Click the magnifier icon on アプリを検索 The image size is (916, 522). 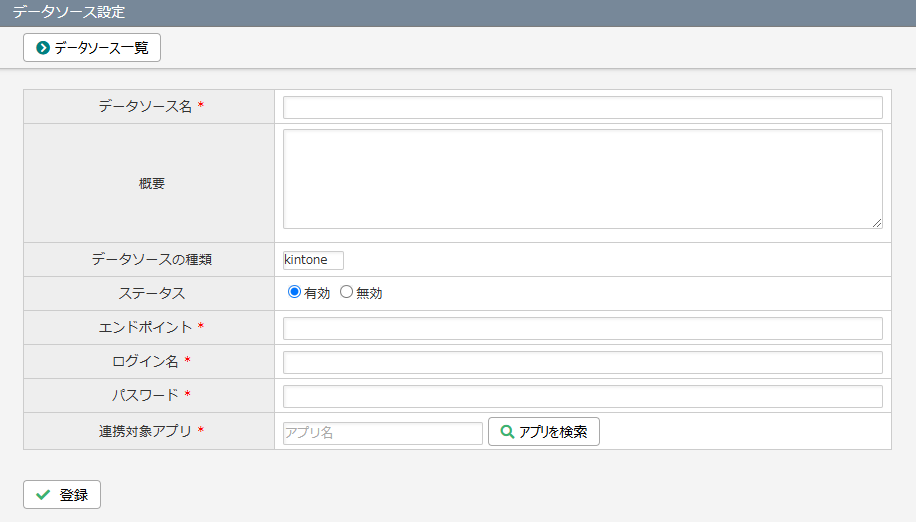(507, 432)
